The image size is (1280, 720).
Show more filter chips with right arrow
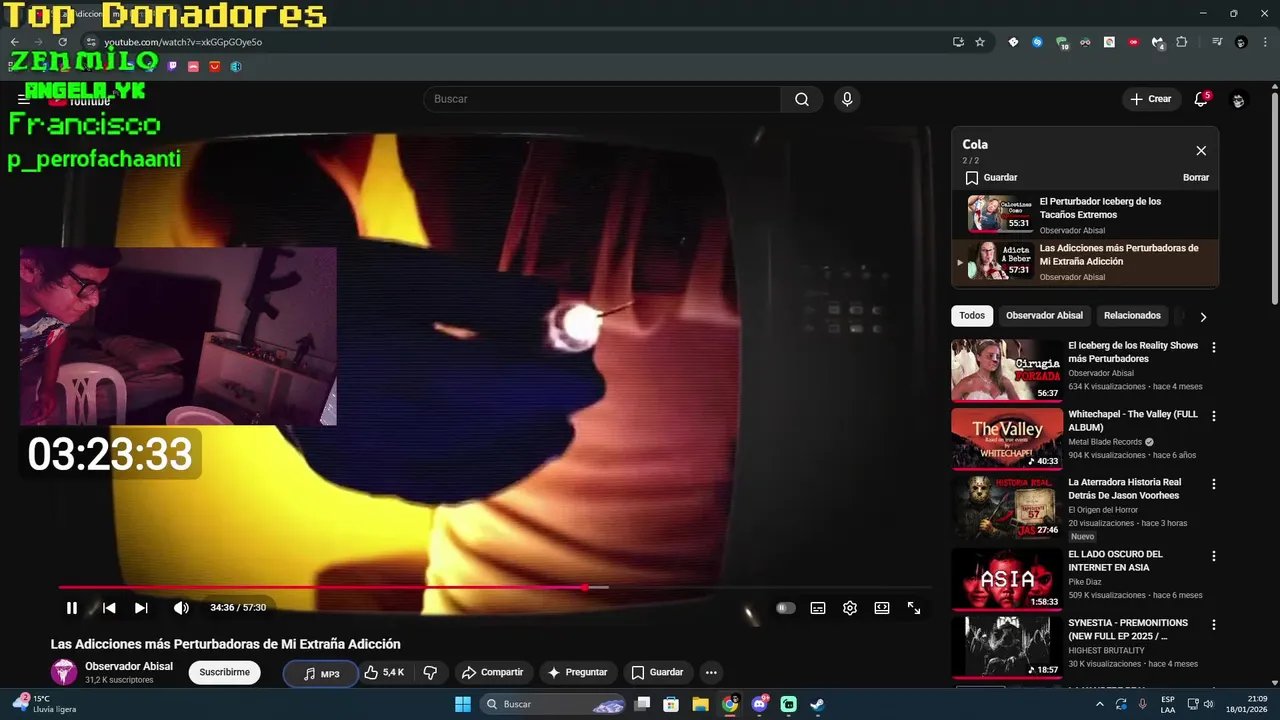point(1203,317)
